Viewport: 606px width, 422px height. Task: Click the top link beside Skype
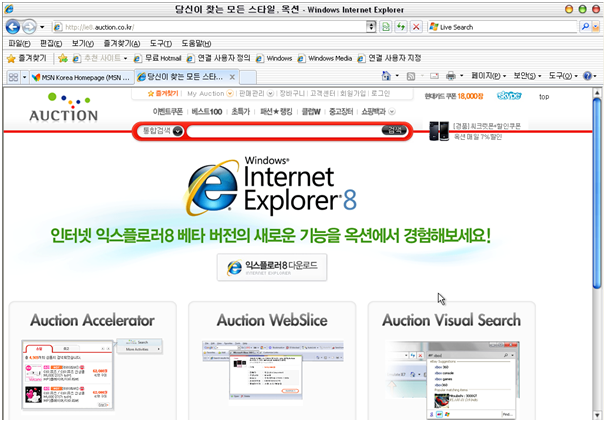[544, 97]
